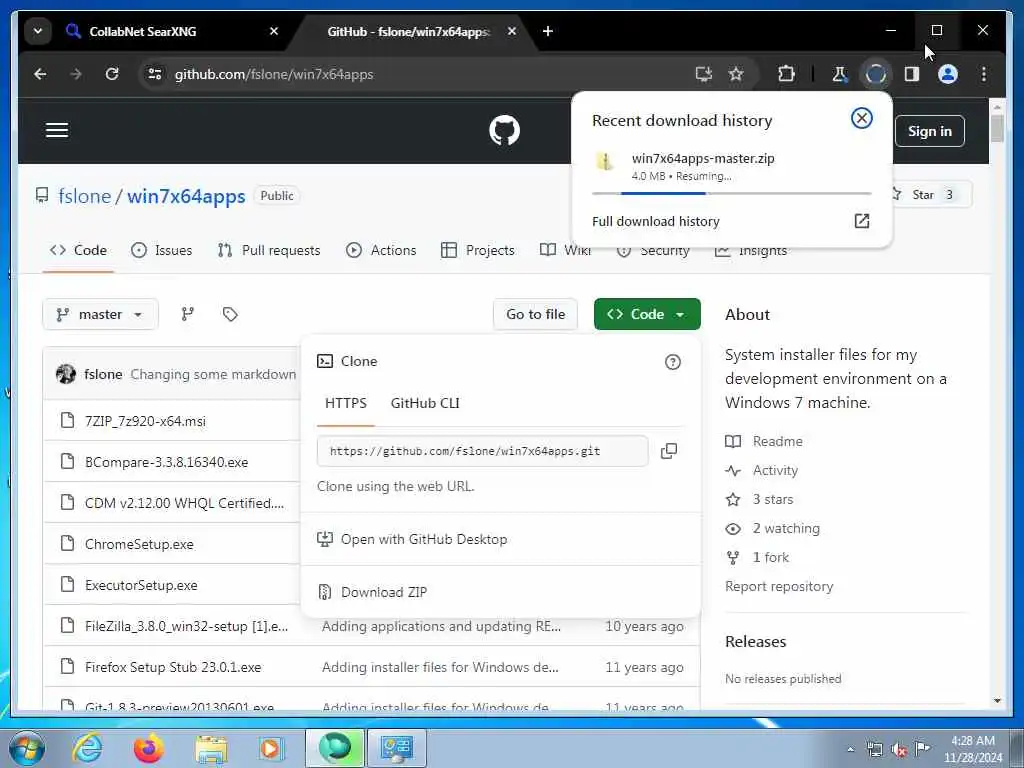Switch to GitHub CLI clone tab
This screenshot has width=1024, height=768.
pyautogui.click(x=425, y=403)
